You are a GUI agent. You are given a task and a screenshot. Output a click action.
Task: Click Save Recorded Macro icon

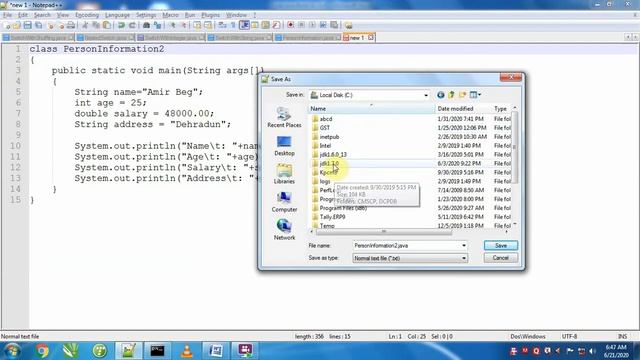pos(334,25)
